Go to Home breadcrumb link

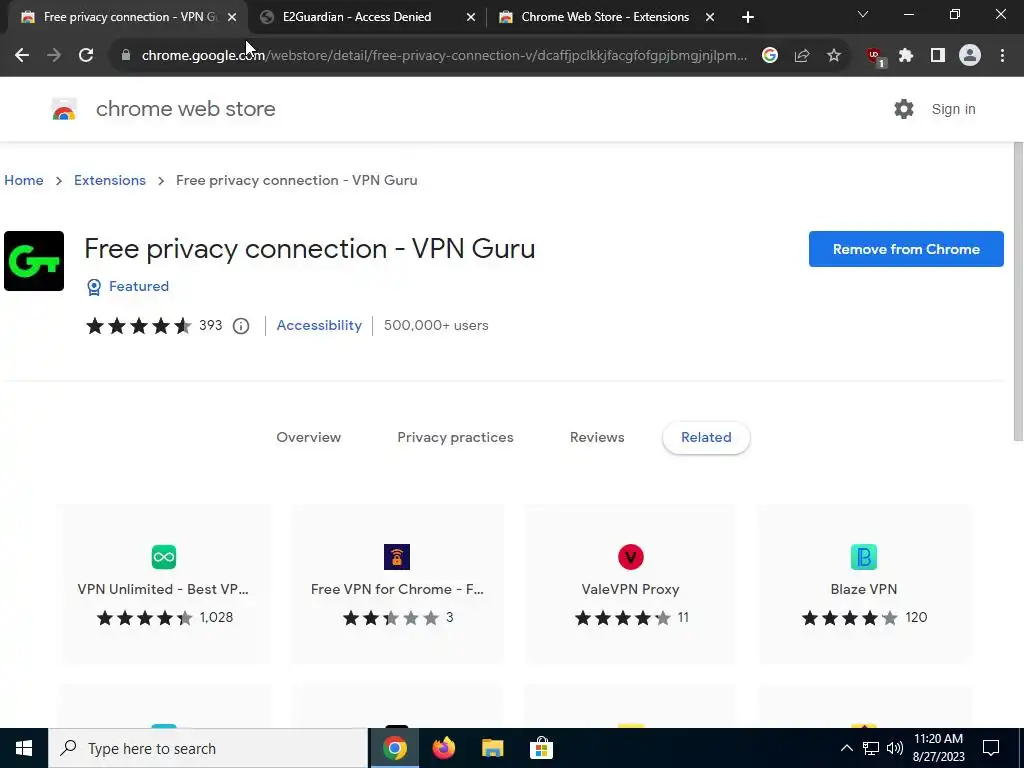tap(24, 180)
